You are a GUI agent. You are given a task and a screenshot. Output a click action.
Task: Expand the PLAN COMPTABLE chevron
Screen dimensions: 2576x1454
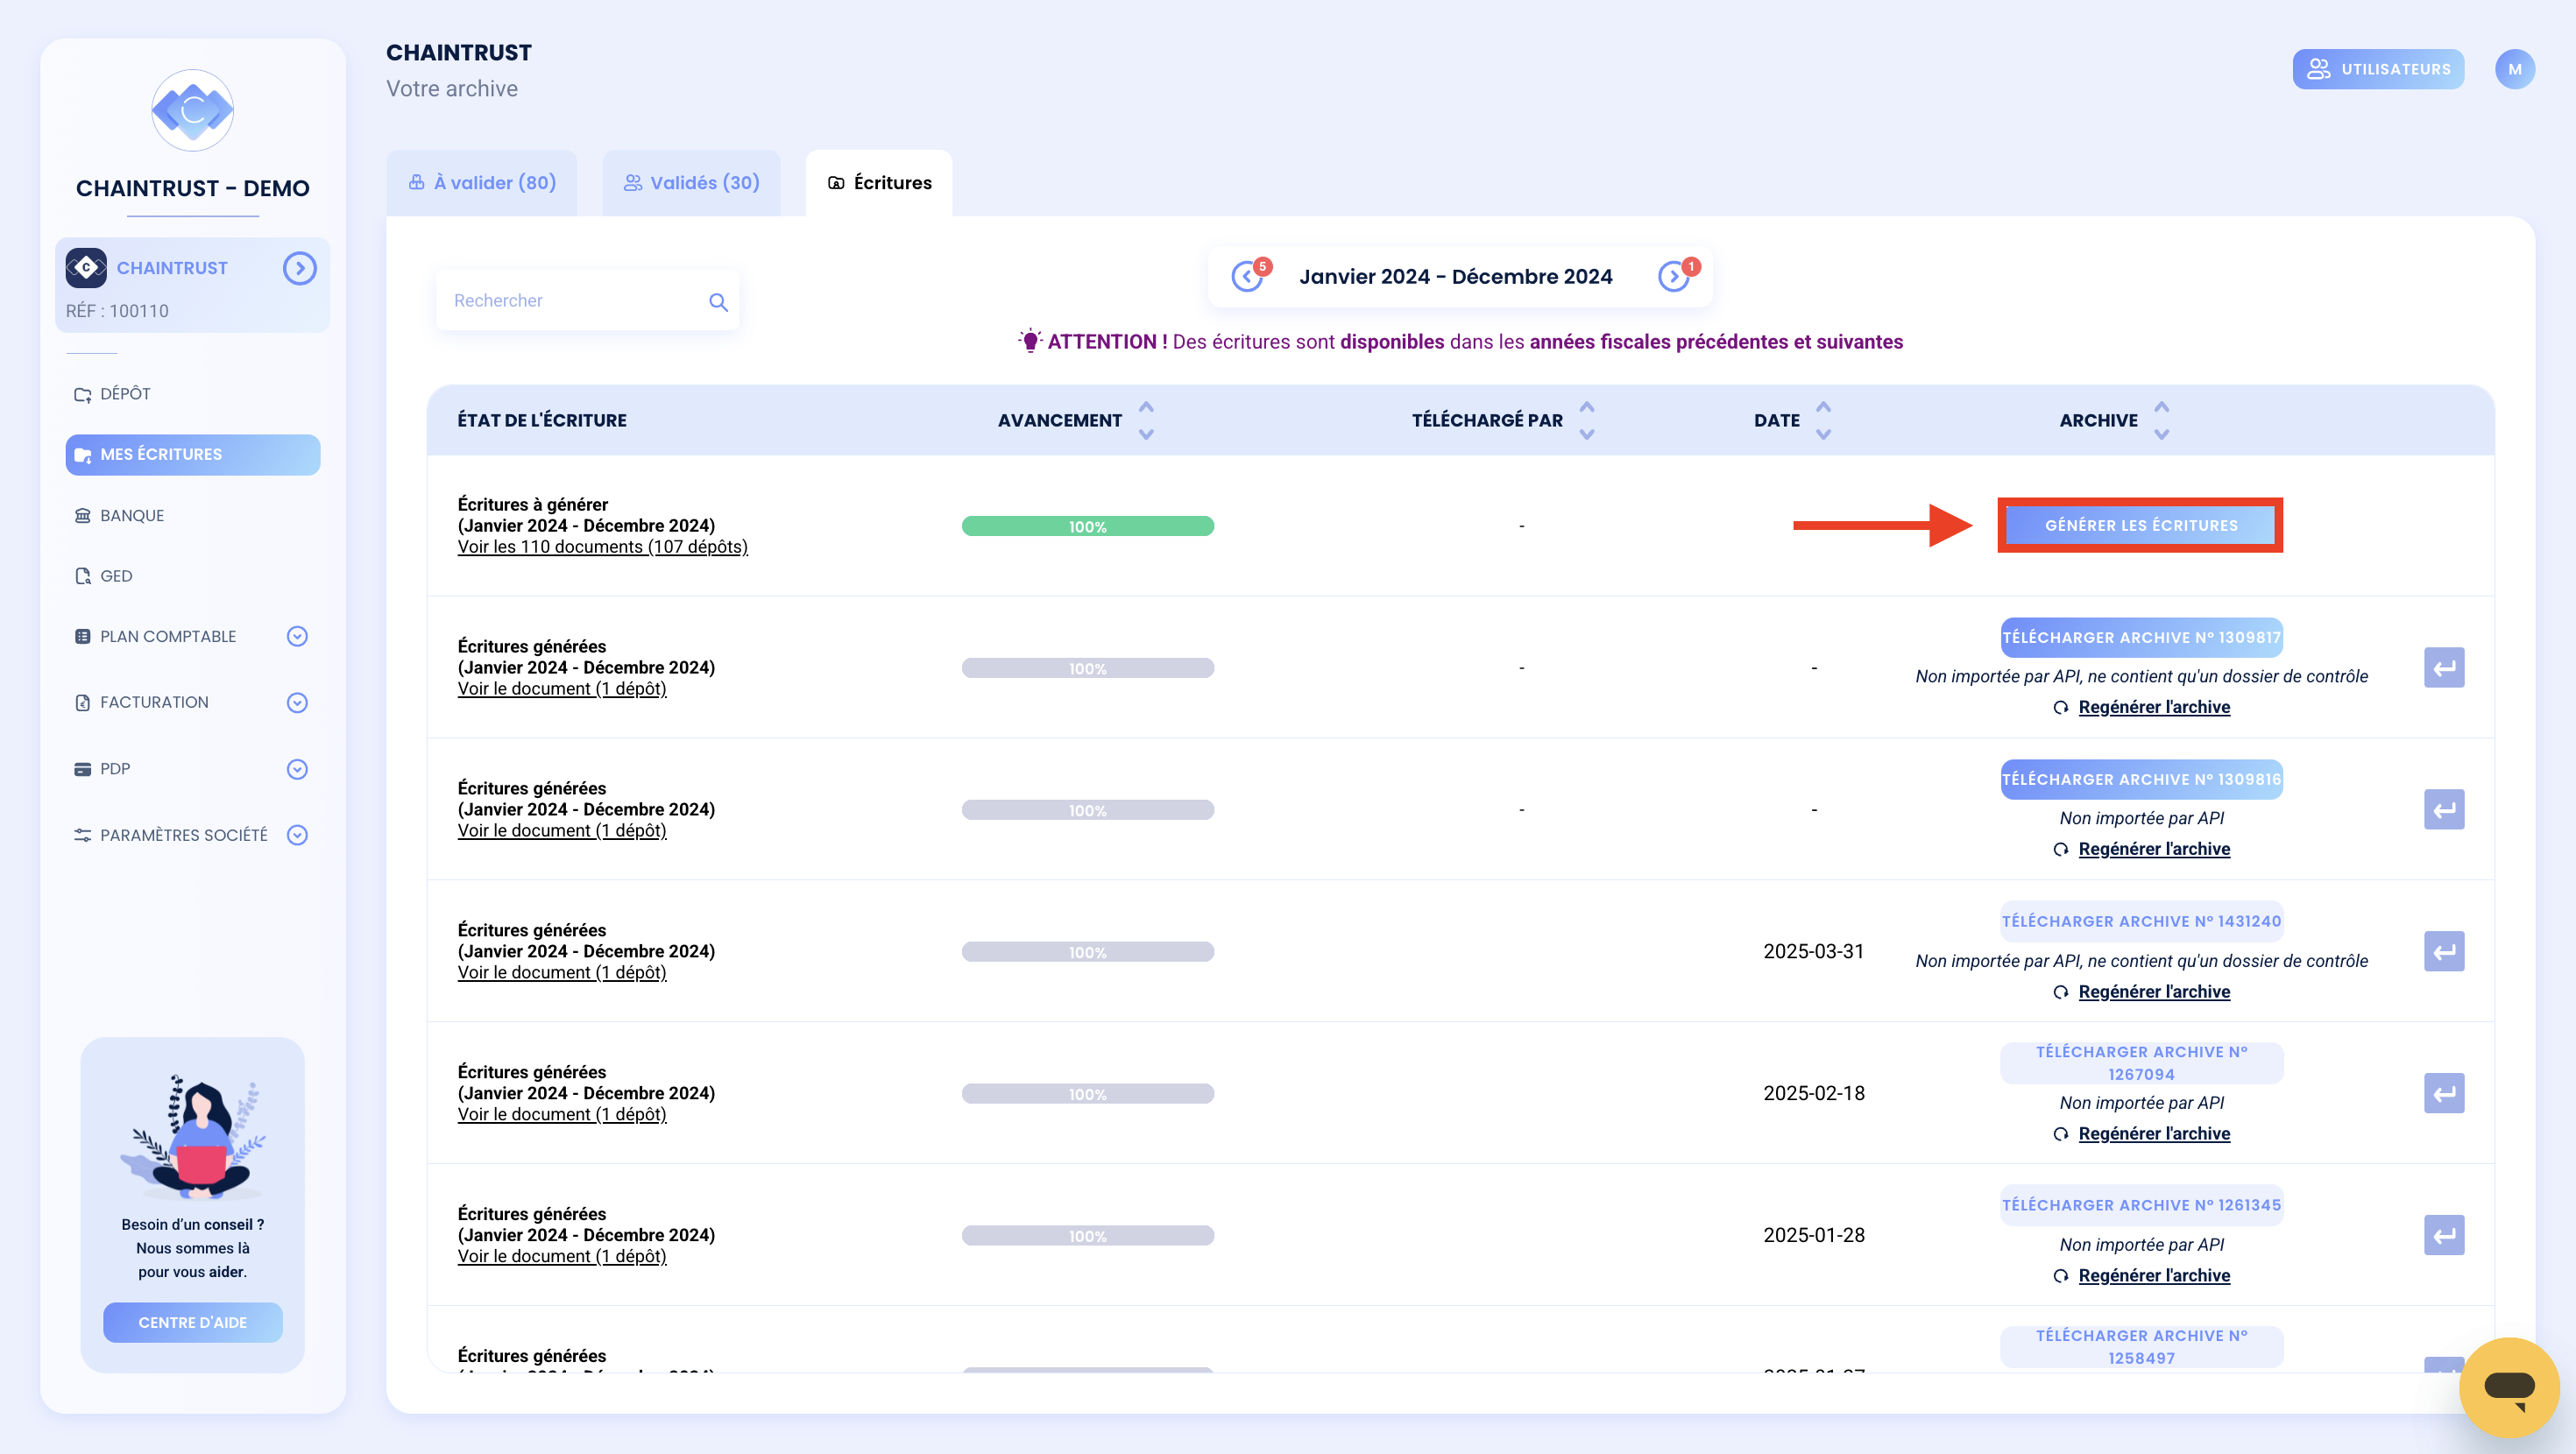click(297, 636)
